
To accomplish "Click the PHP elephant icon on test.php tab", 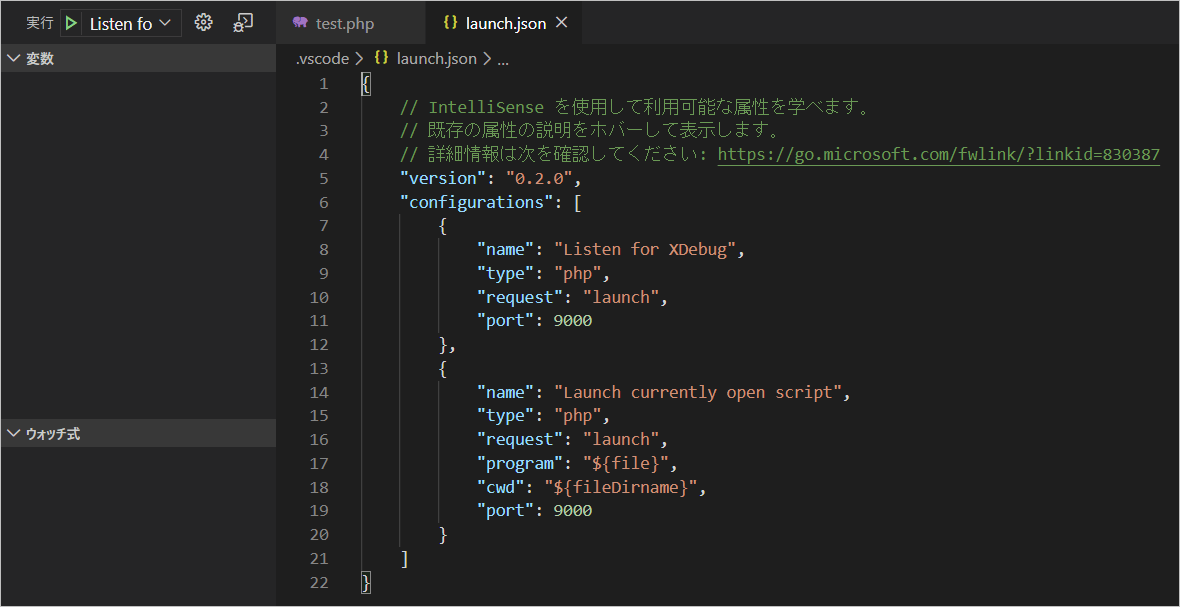I will (x=300, y=20).
